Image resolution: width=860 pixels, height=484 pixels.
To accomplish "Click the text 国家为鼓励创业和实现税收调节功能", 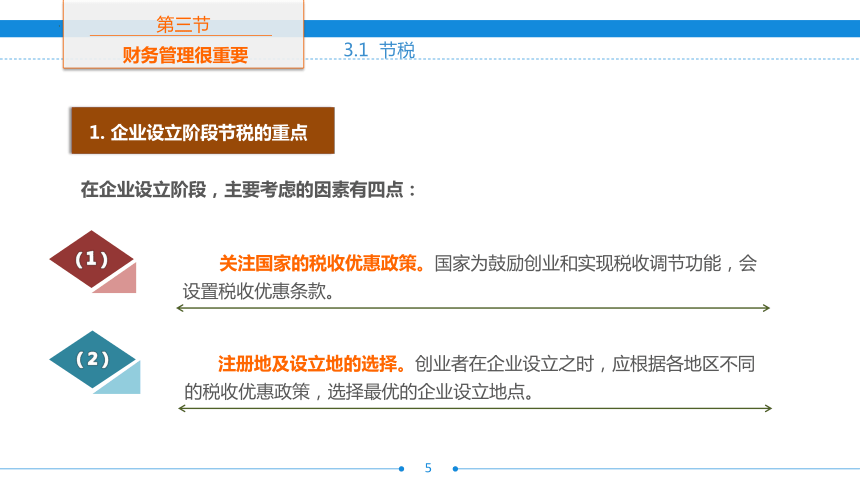I will coord(578,263).
